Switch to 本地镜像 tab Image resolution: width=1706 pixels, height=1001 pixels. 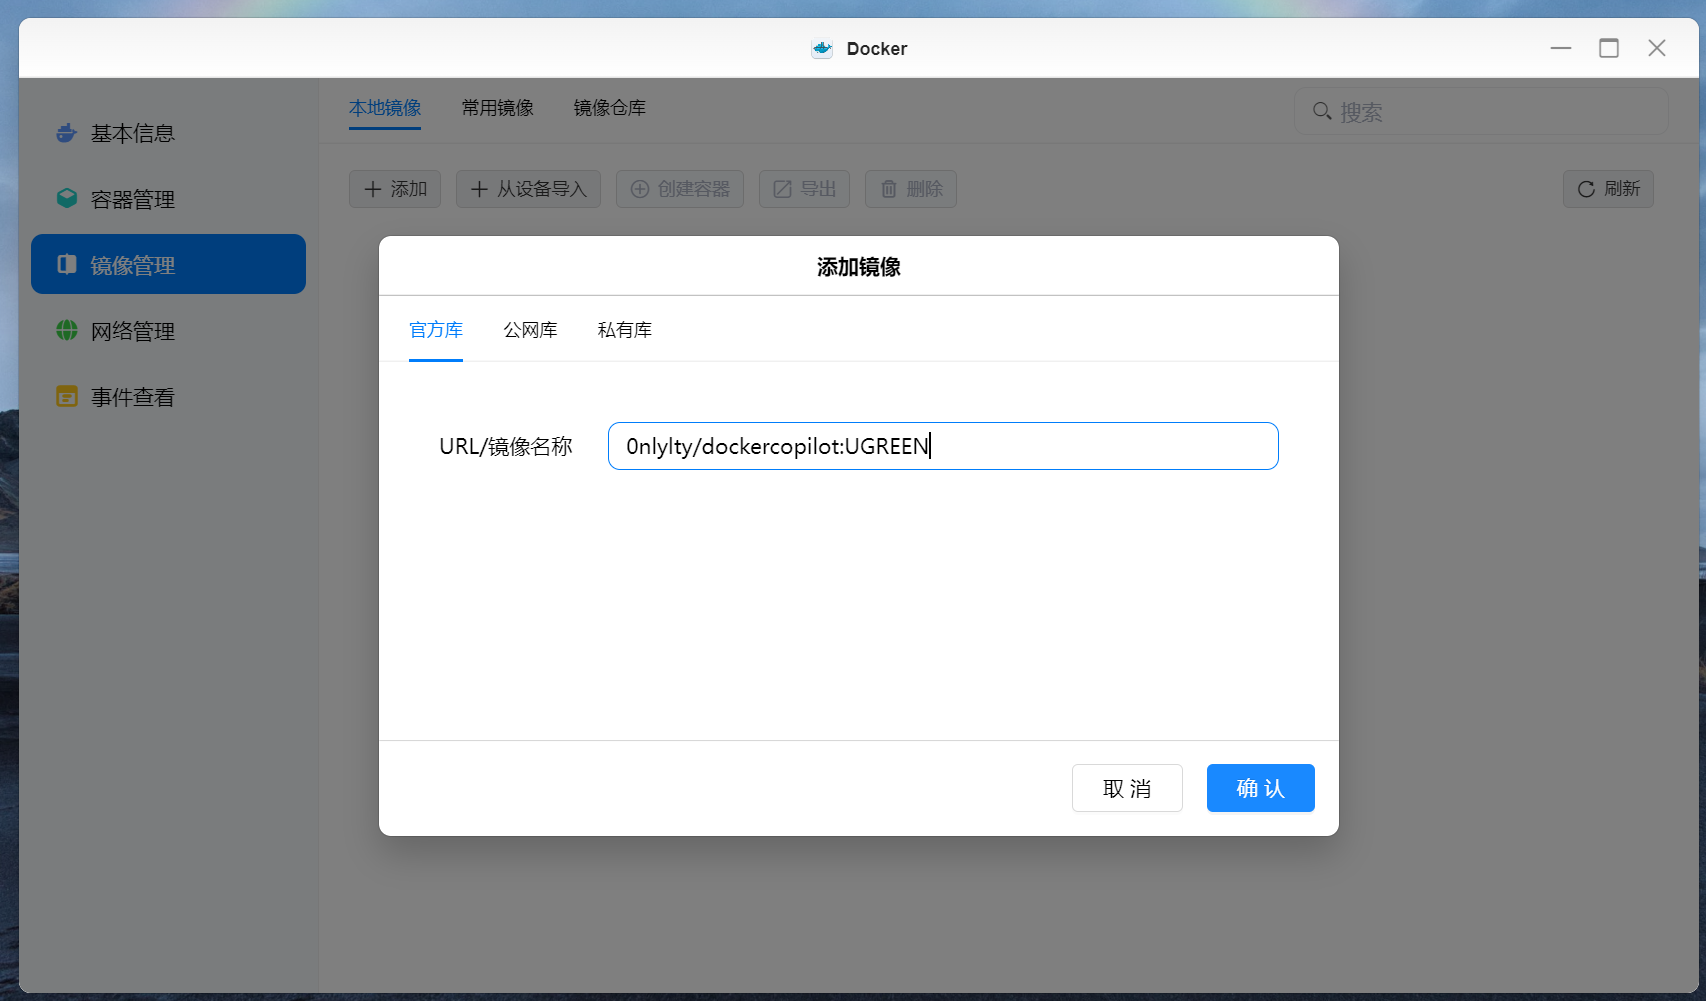[x=385, y=108]
